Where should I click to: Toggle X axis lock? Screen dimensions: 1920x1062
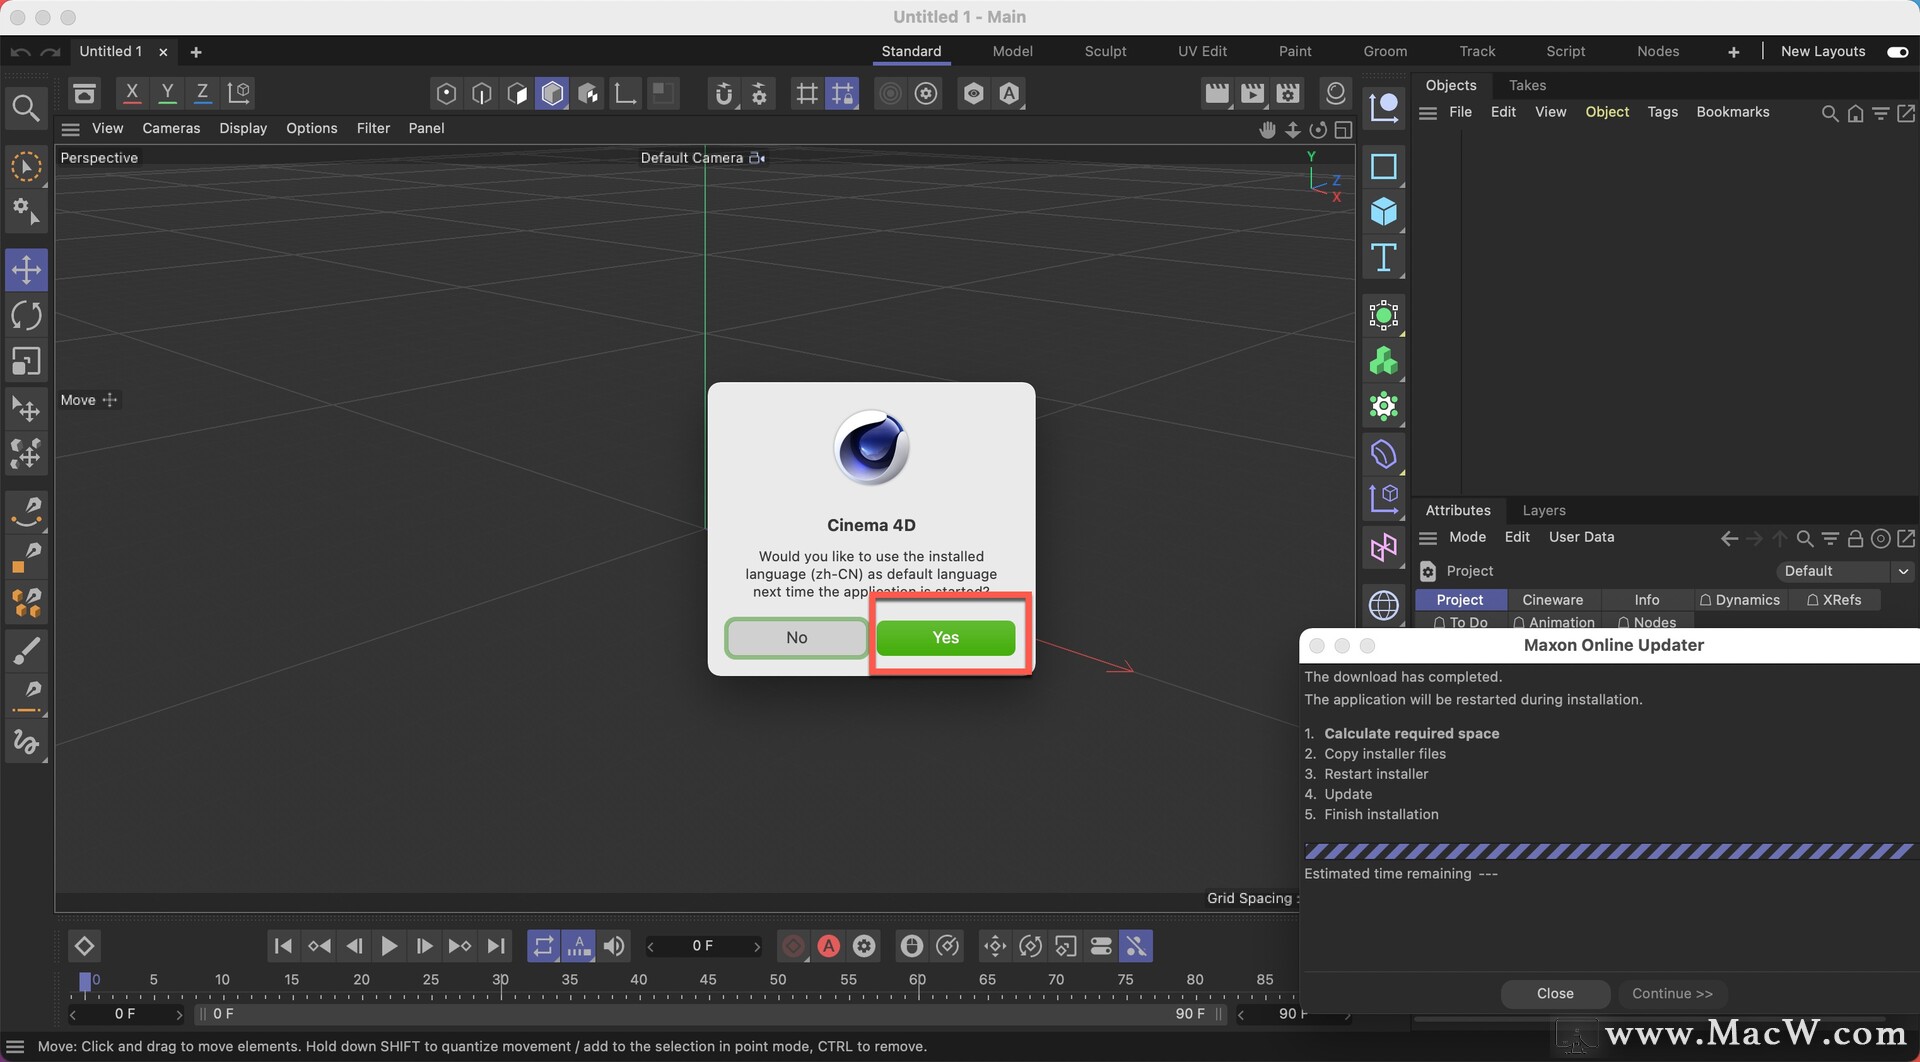(132, 93)
